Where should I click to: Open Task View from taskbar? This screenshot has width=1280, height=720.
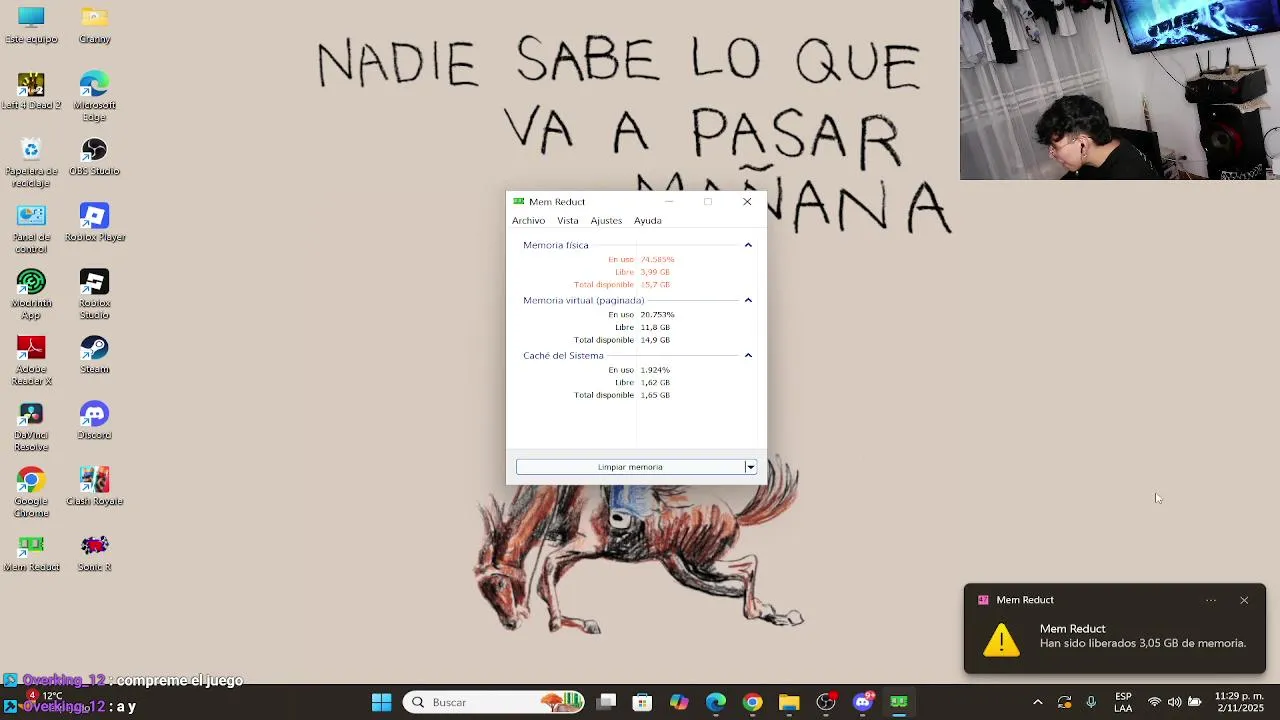607,702
